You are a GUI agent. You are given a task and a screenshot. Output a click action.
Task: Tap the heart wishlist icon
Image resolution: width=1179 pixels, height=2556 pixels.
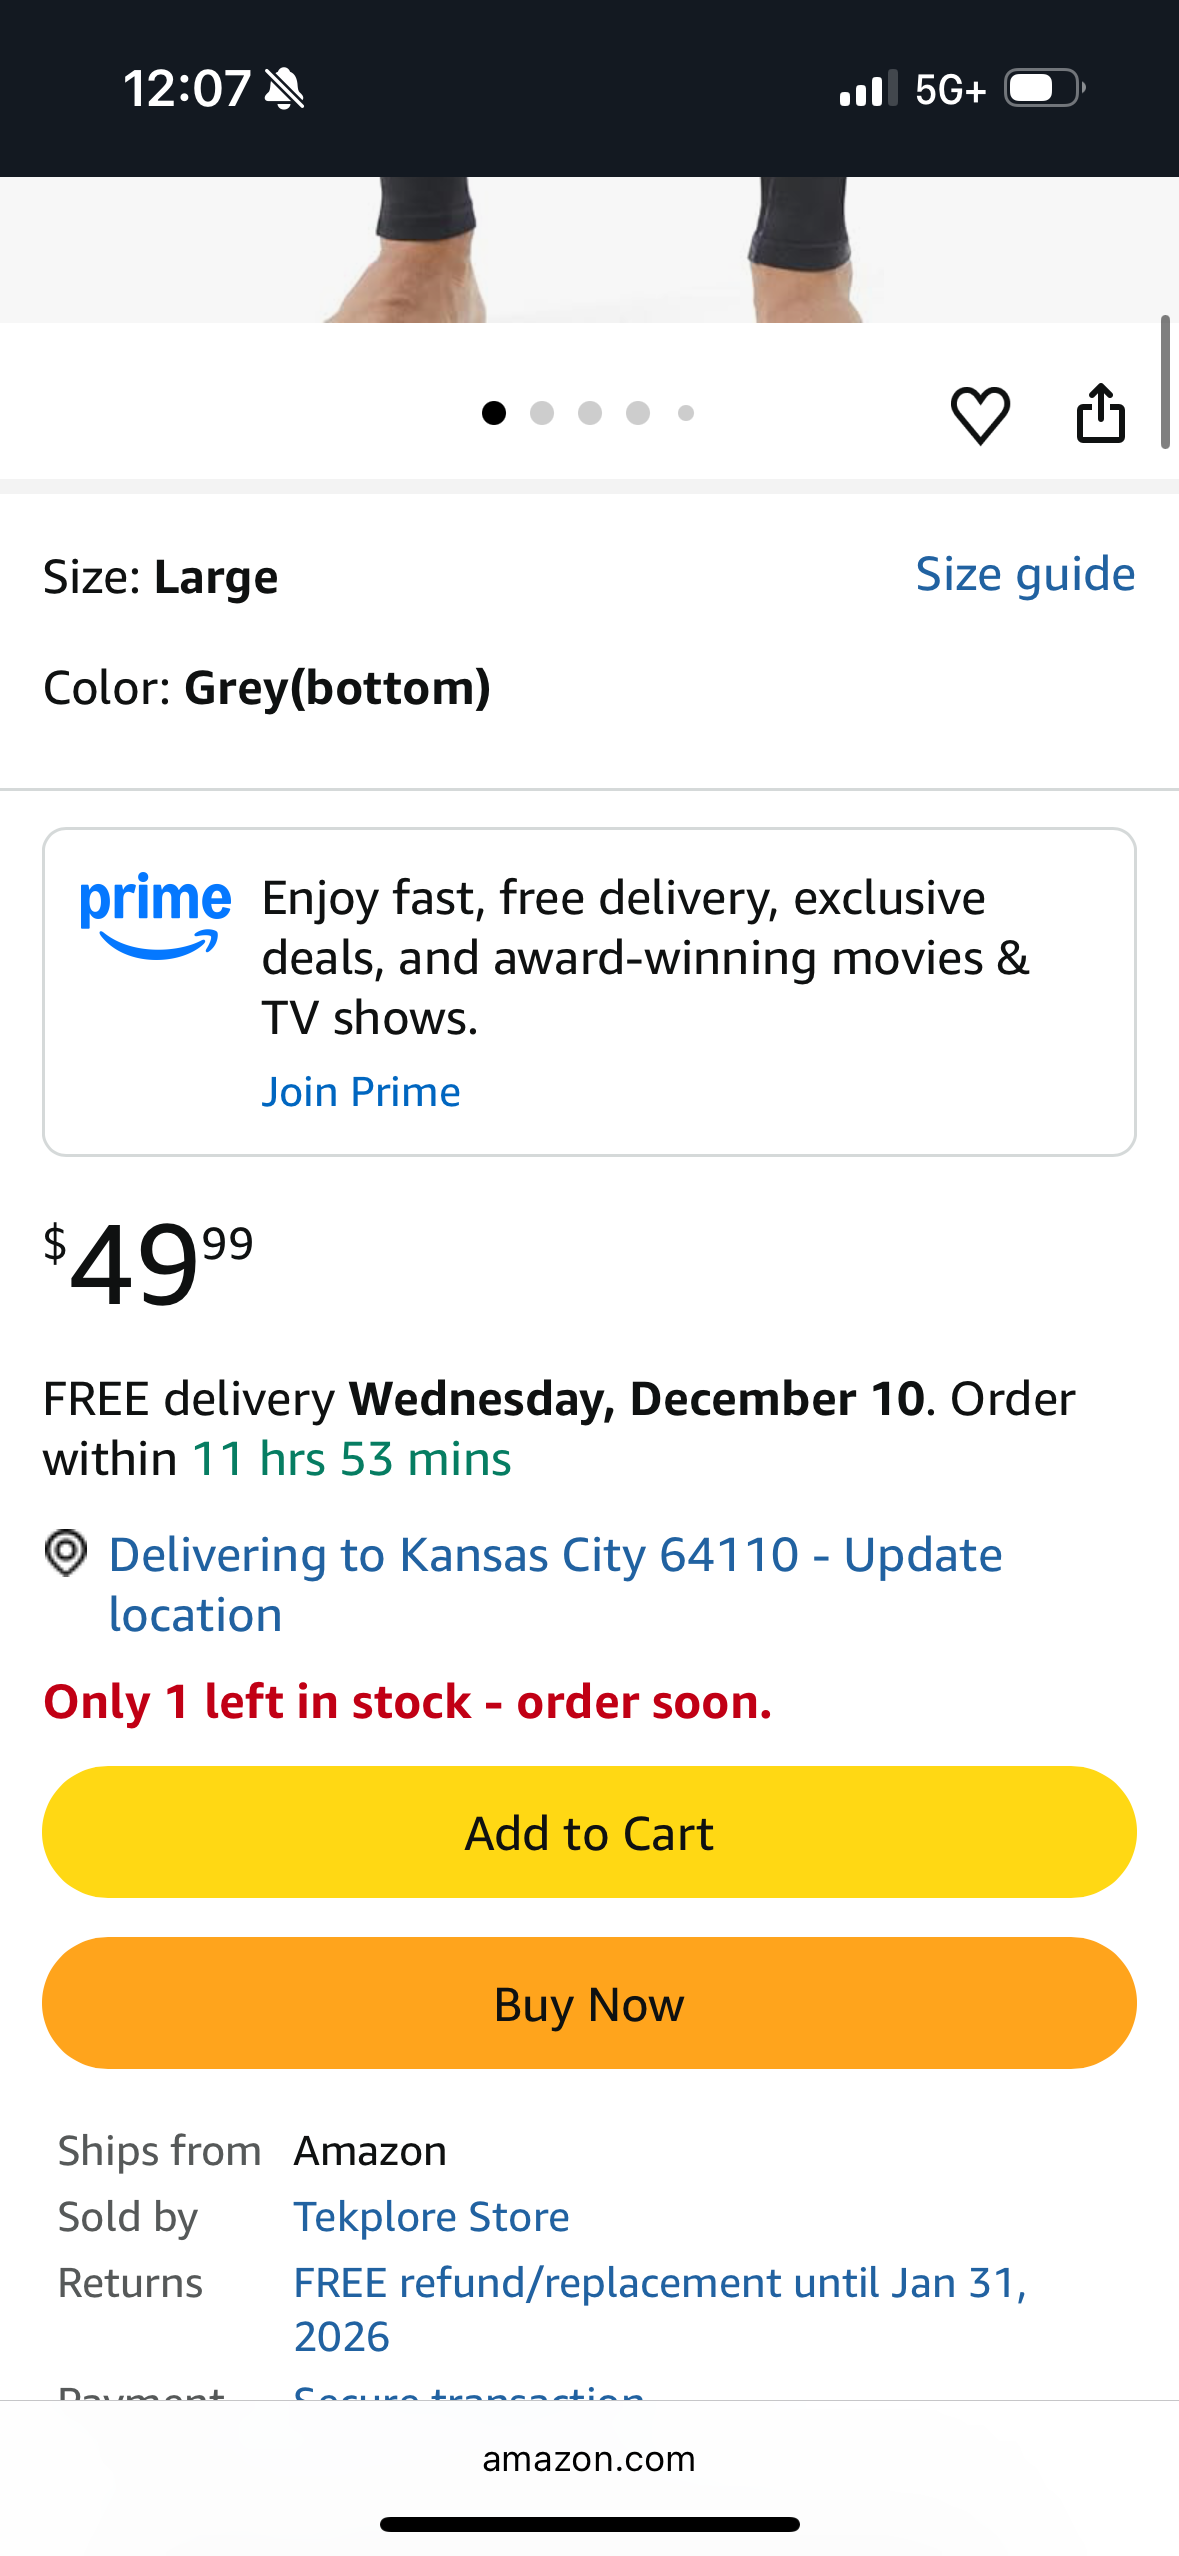click(x=979, y=414)
